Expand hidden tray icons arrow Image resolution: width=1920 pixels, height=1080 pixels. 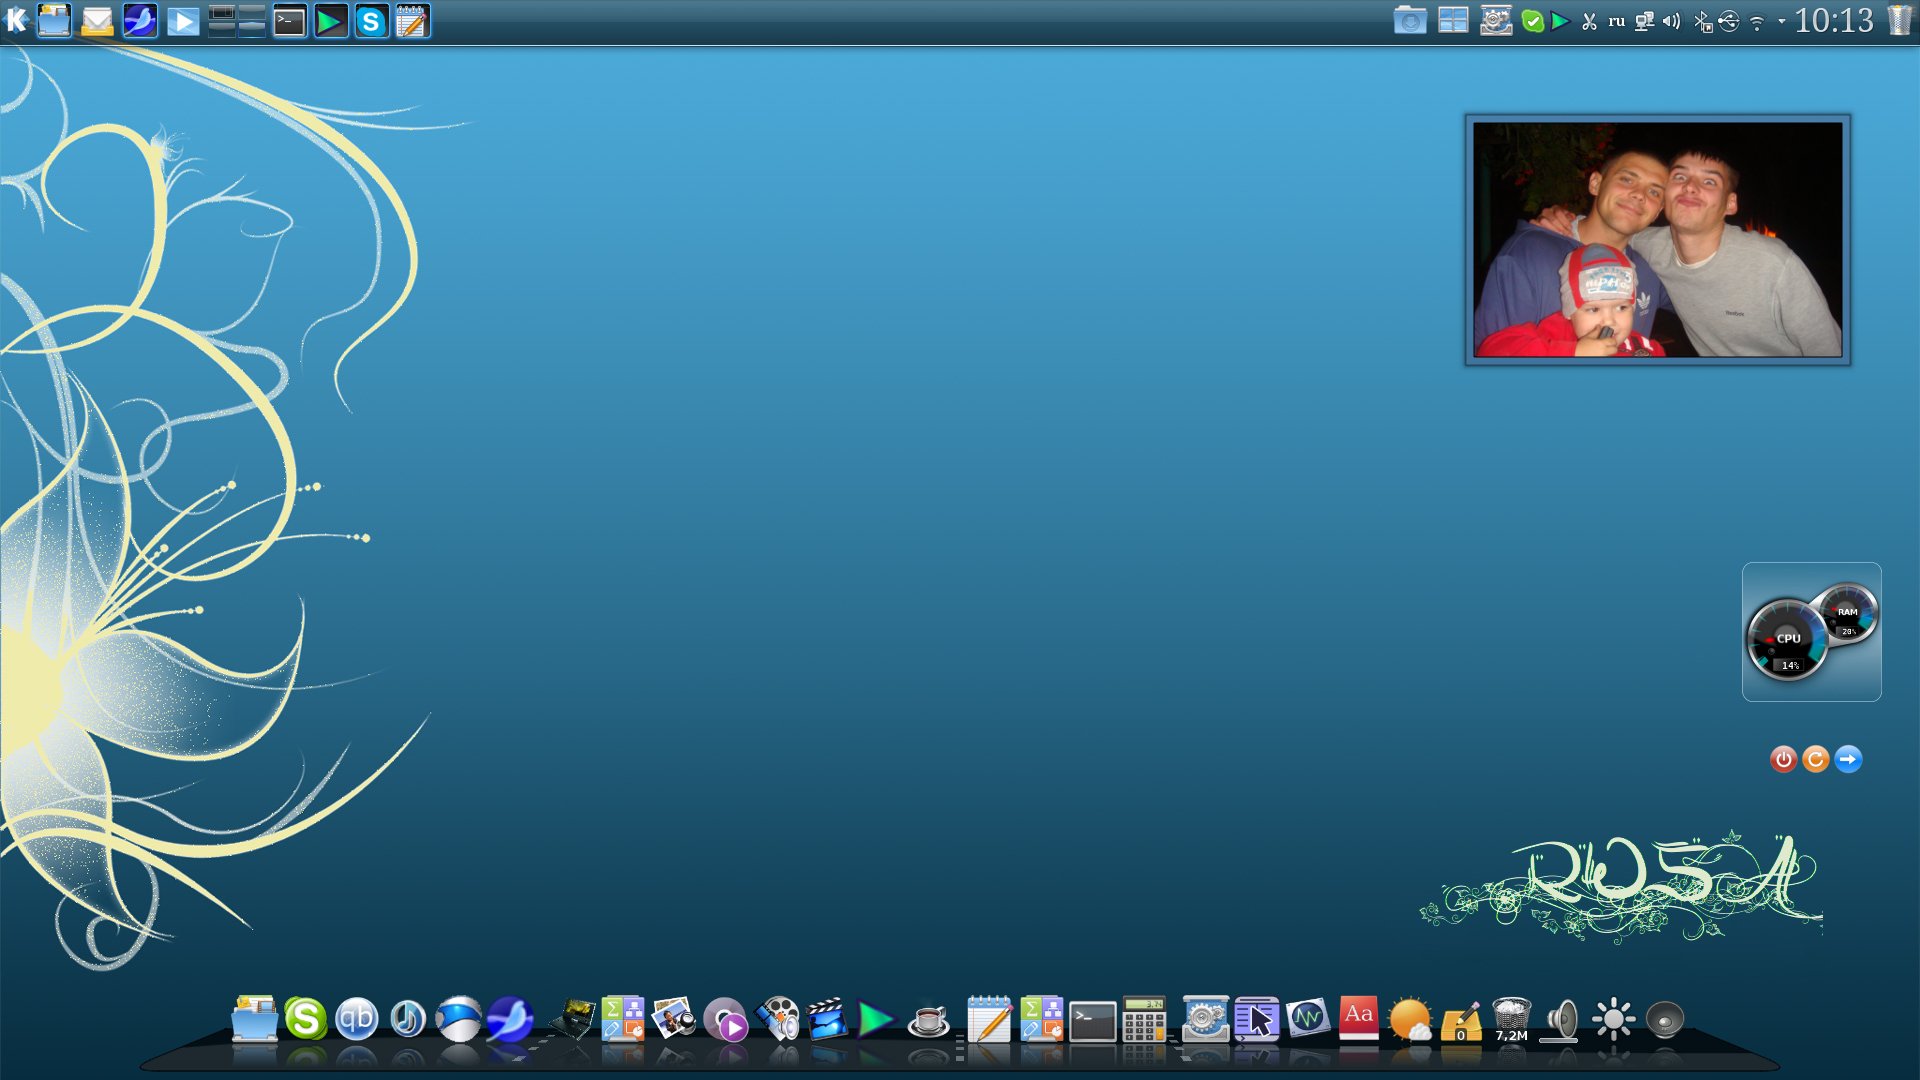pyautogui.click(x=1781, y=21)
